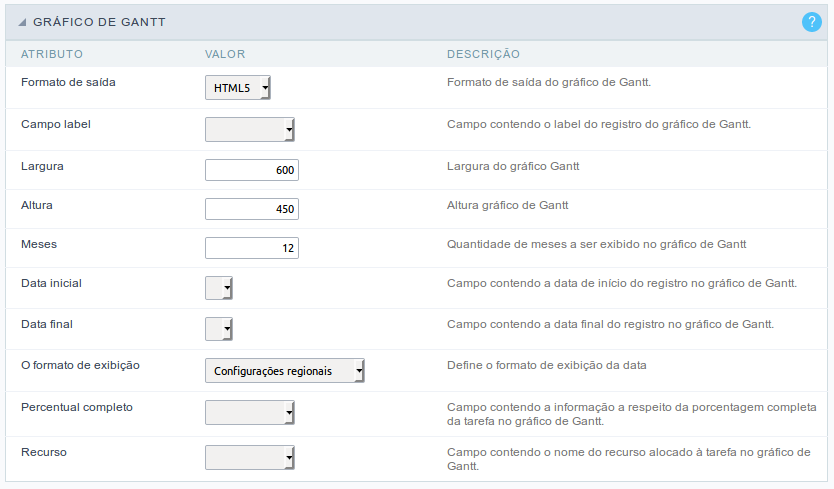Click the Meses input field with 12

(252, 247)
